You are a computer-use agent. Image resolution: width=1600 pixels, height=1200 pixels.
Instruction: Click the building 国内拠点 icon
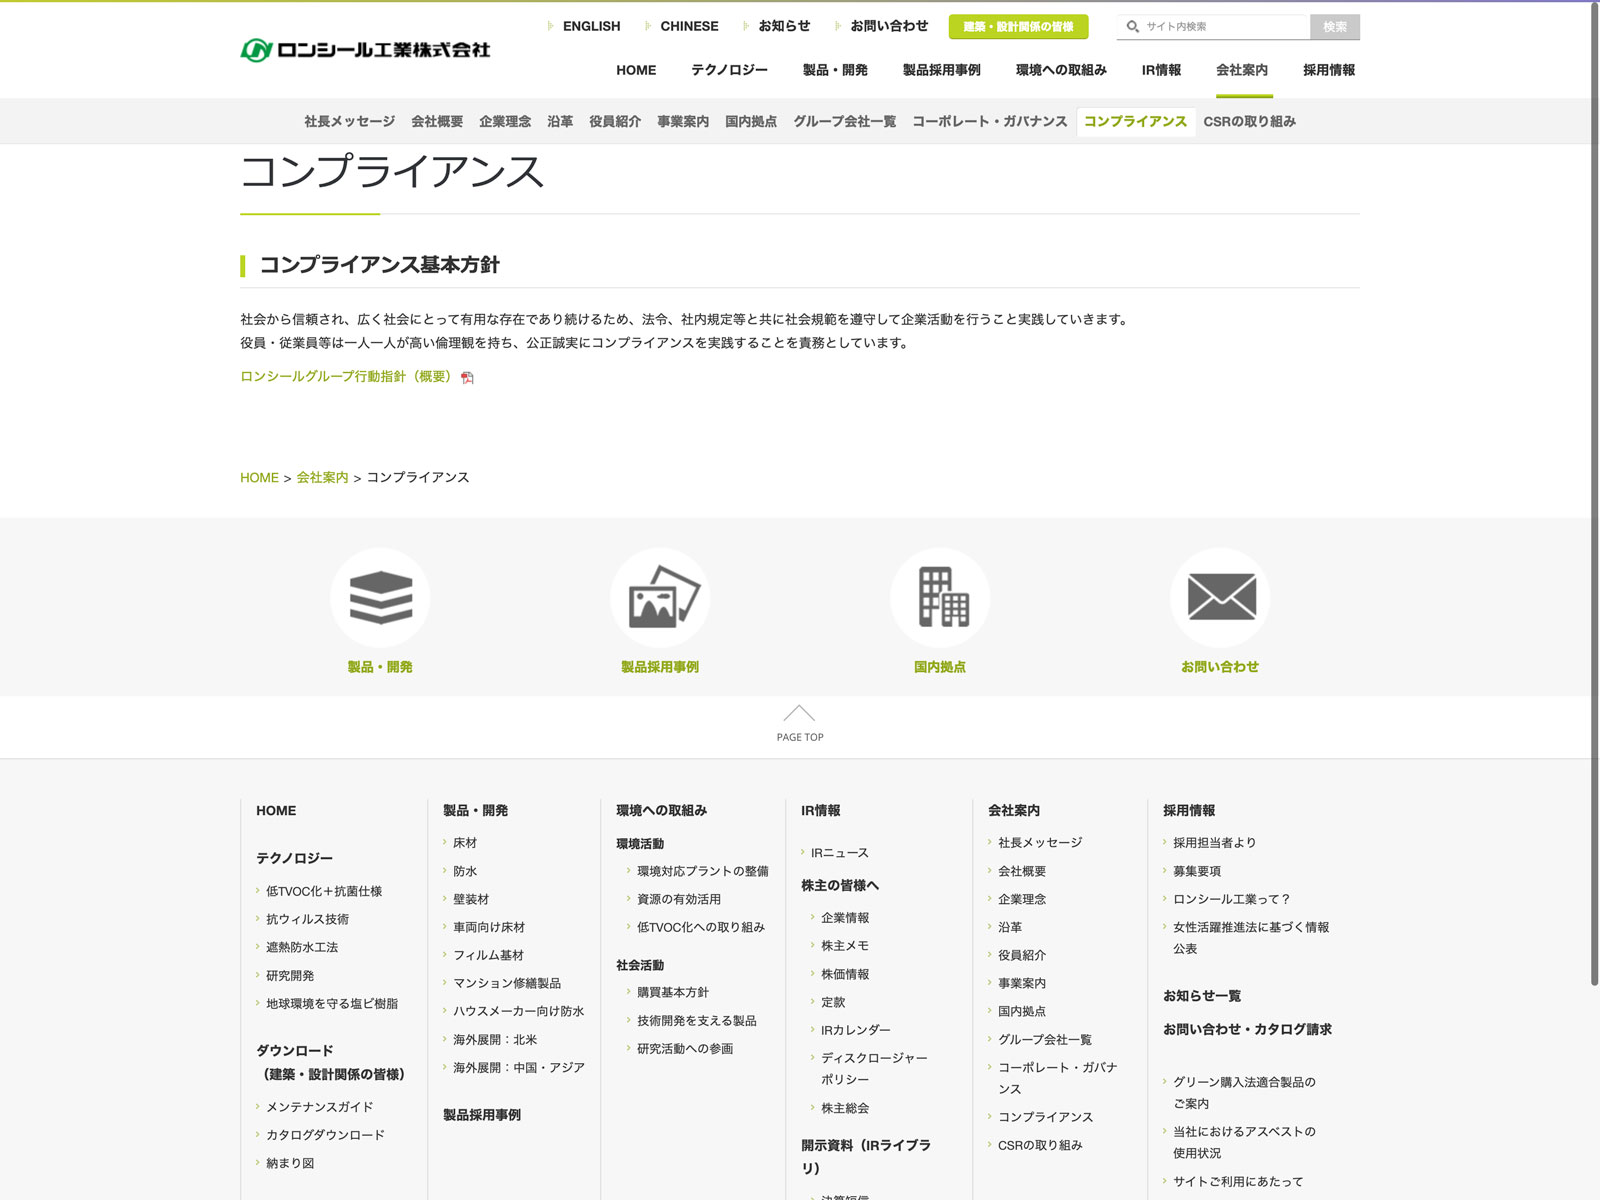[x=940, y=598]
